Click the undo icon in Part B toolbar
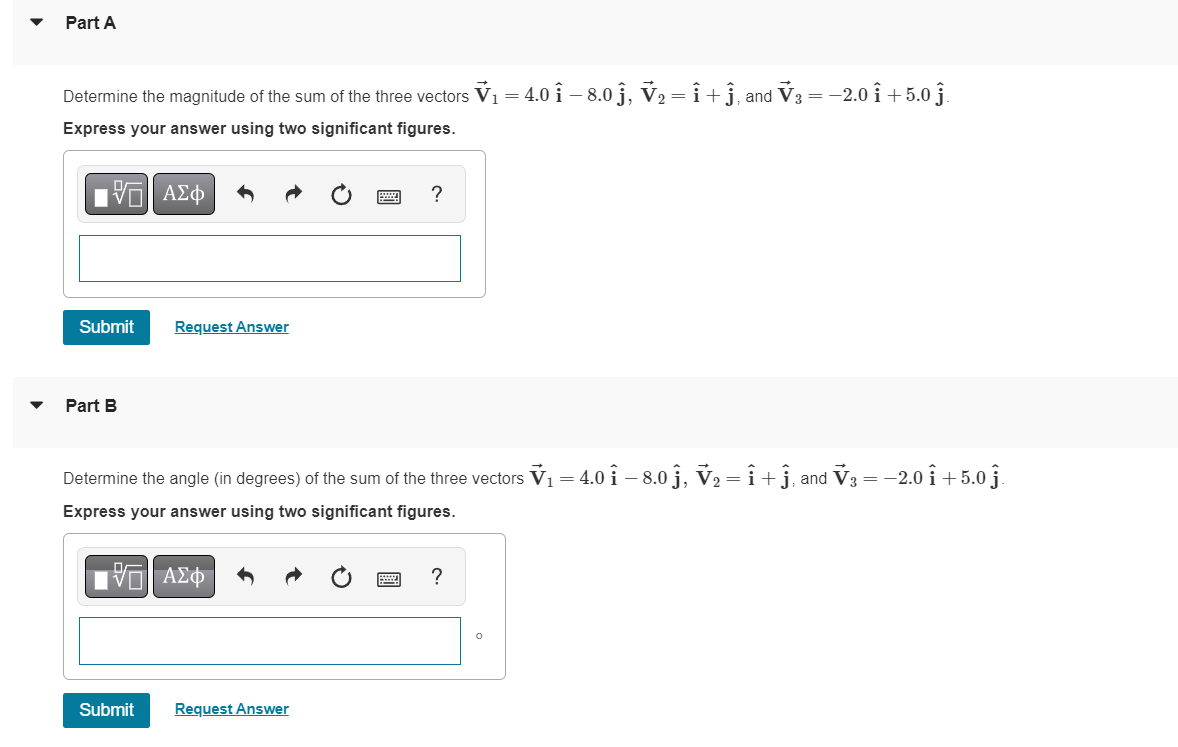Screen dimensions: 1178x747 pos(245,576)
